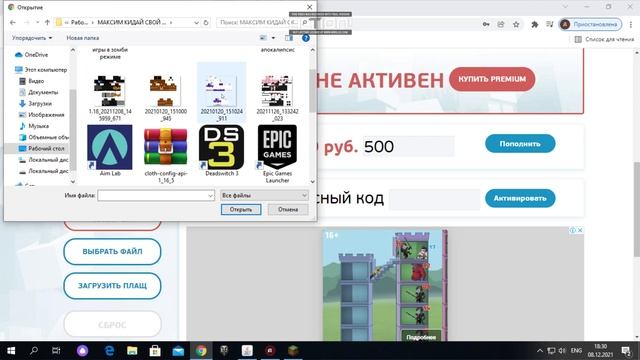Image resolution: width=640 pixels, height=360 pixels.
Task: Click the ad info icon
Action: point(573,231)
